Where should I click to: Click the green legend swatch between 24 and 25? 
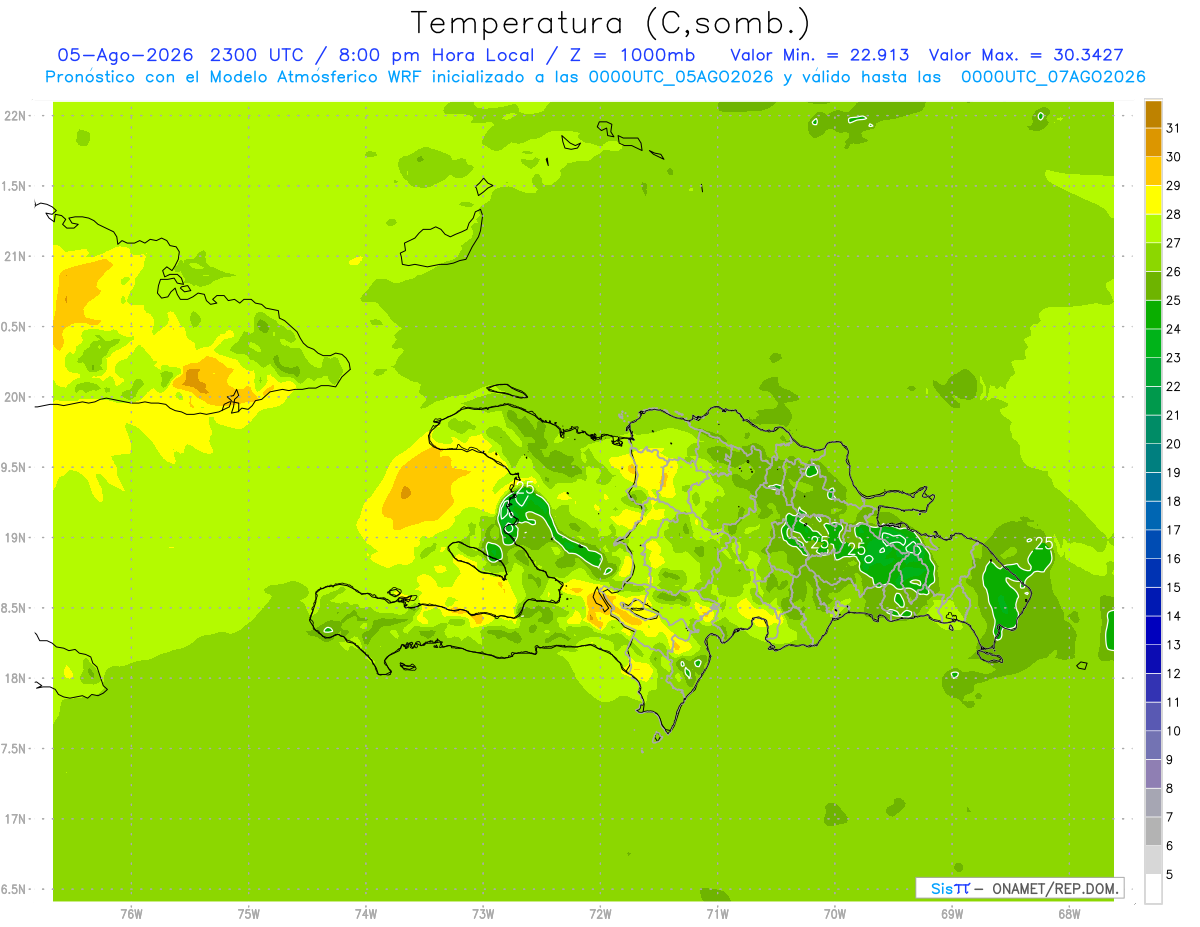coord(1153,314)
